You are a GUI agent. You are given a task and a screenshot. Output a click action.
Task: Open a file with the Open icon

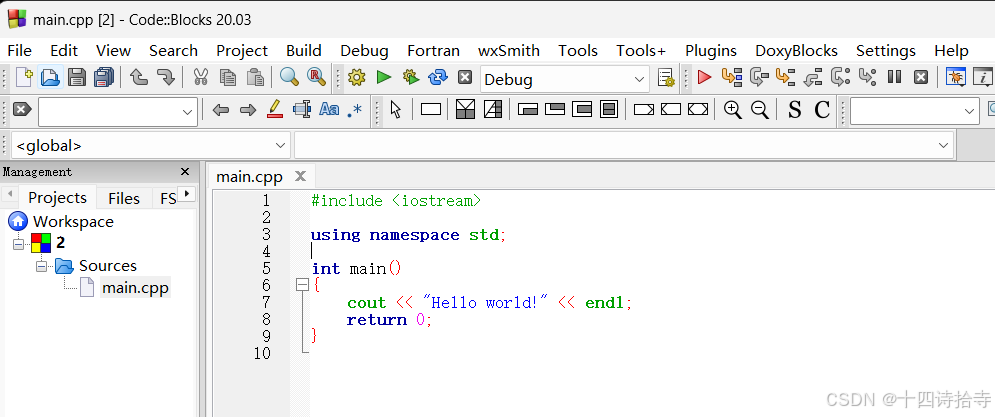(50, 77)
